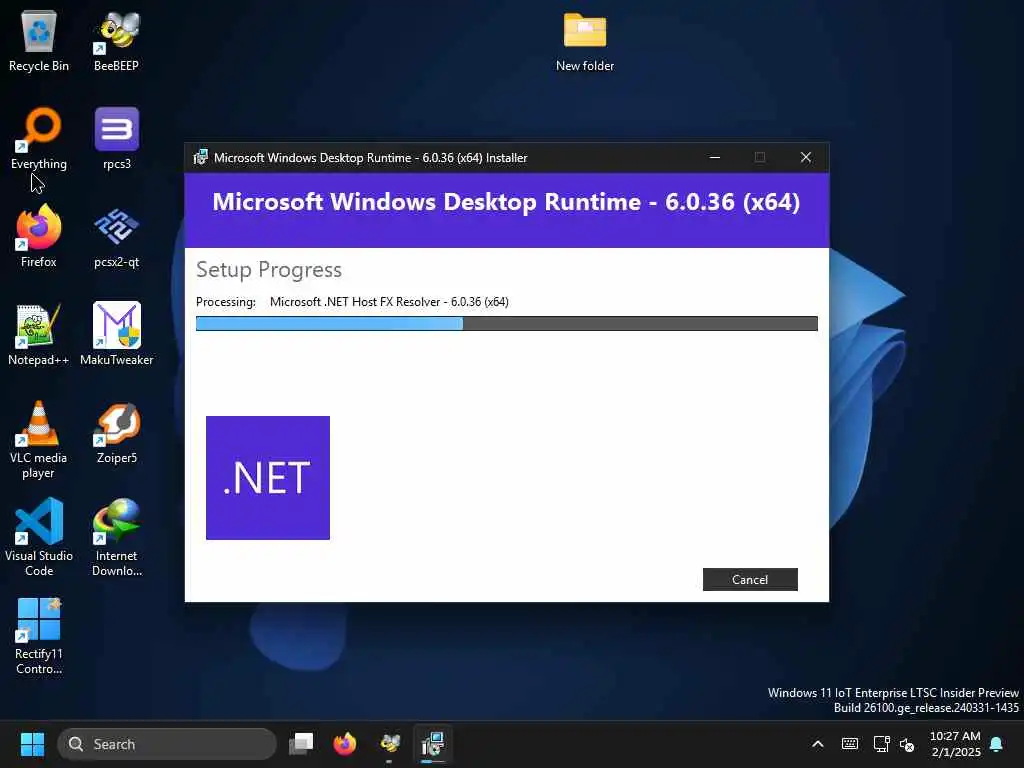Click the 'Setup Progress' heading
Image resolution: width=1024 pixels, height=768 pixels.
coord(269,270)
